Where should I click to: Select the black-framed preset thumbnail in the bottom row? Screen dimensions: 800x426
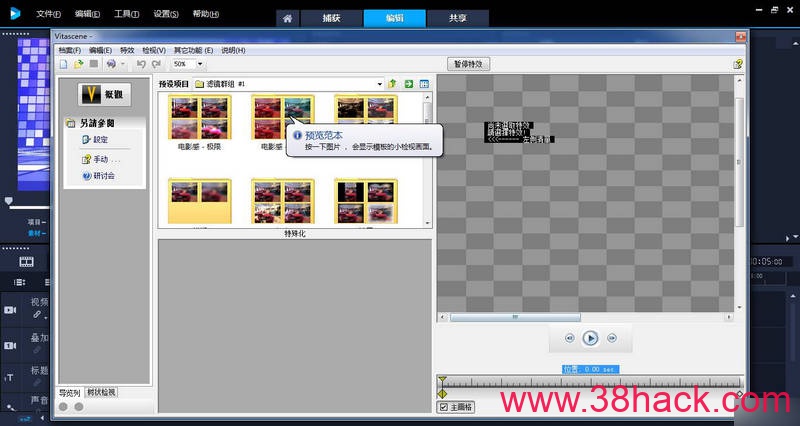366,201
